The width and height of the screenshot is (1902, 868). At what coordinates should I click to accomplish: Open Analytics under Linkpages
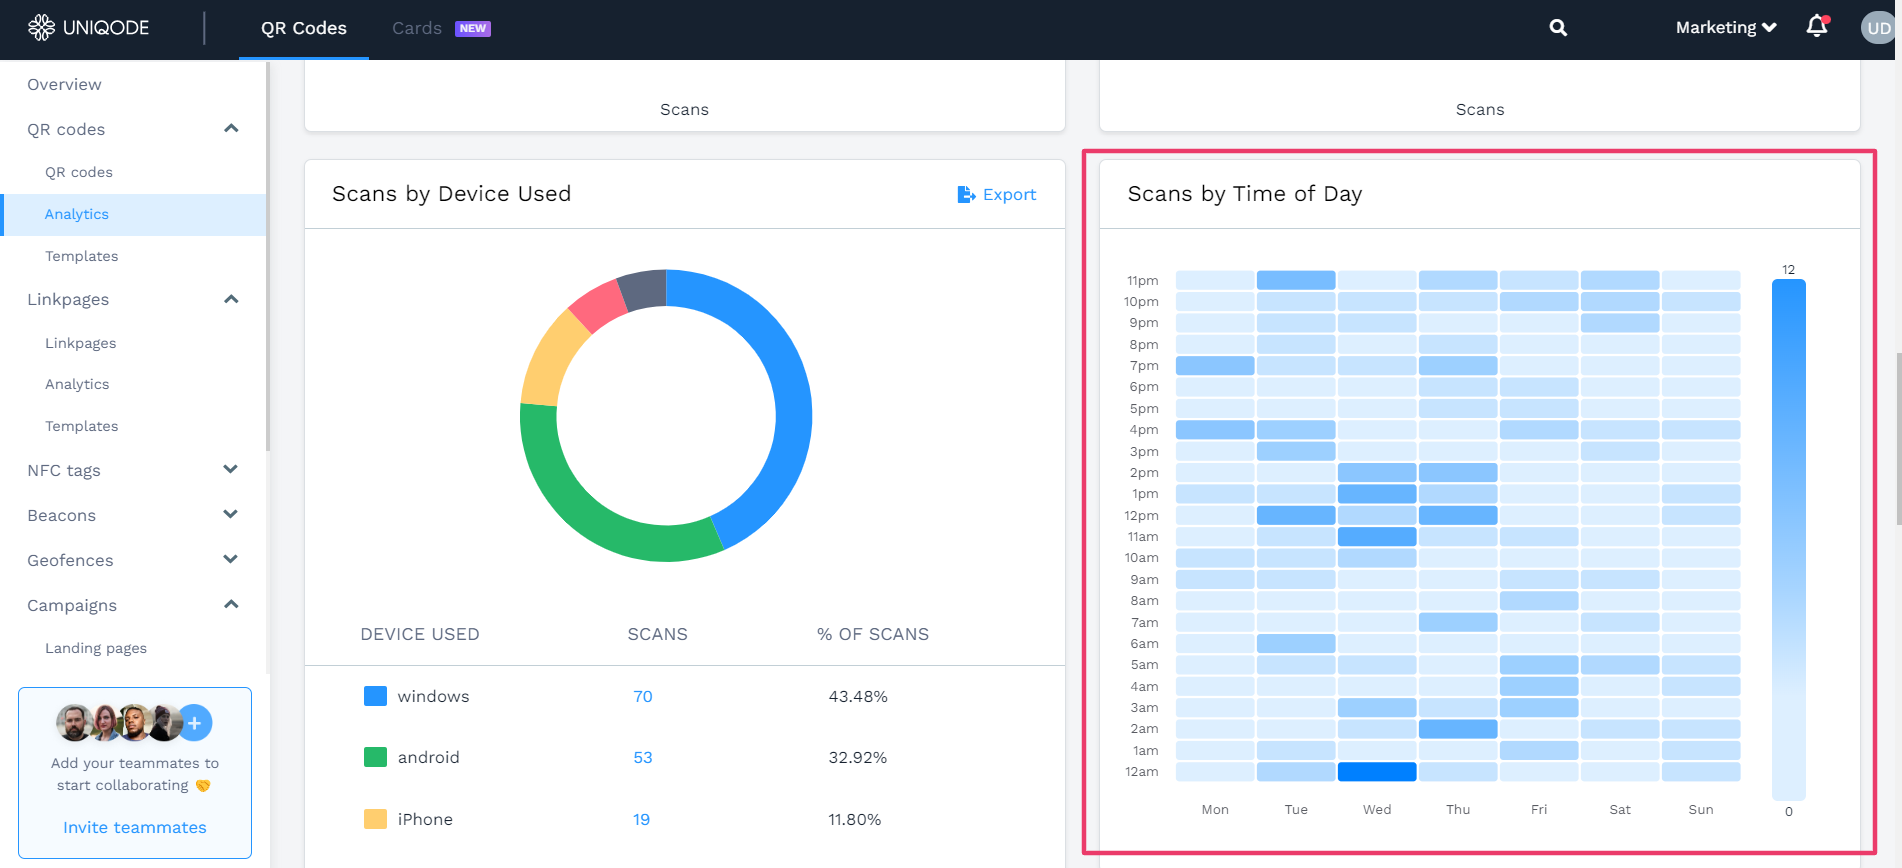point(77,384)
